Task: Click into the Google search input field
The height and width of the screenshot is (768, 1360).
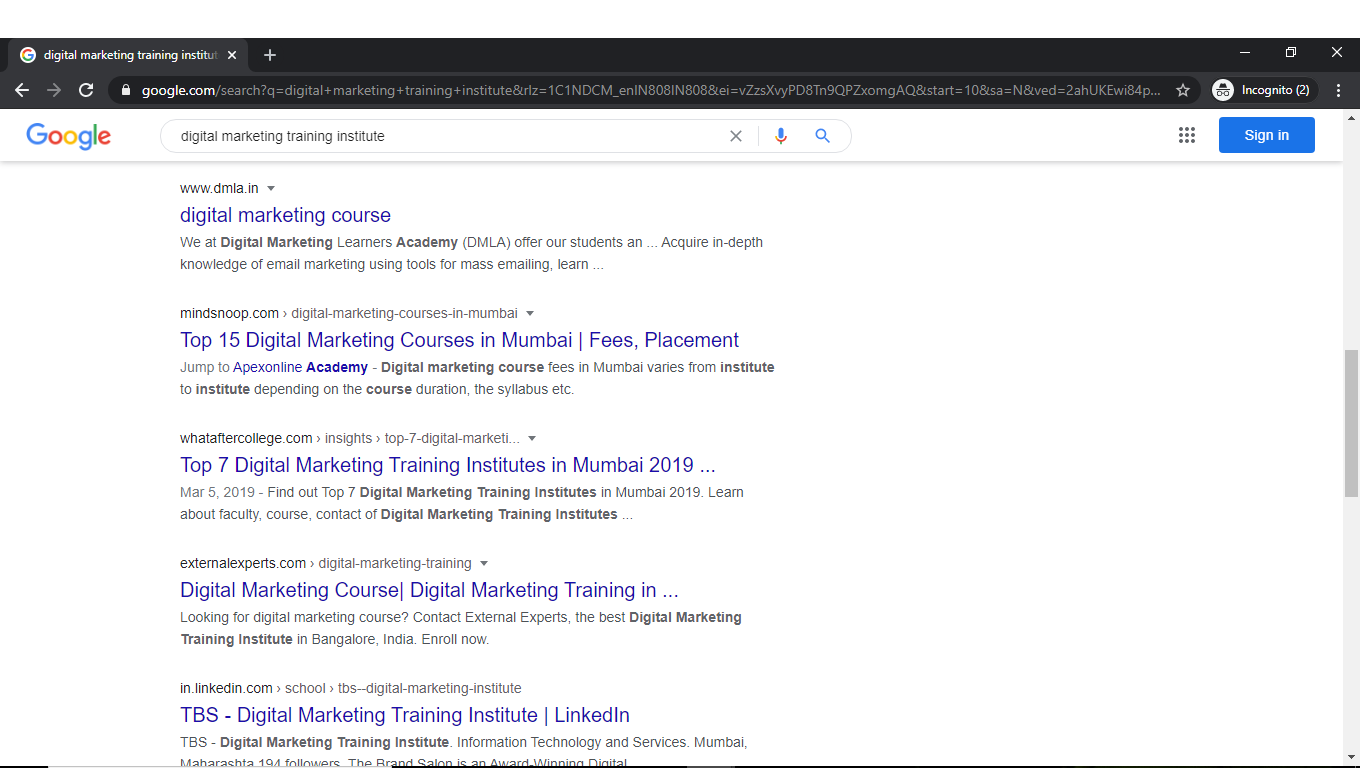Action: point(450,136)
